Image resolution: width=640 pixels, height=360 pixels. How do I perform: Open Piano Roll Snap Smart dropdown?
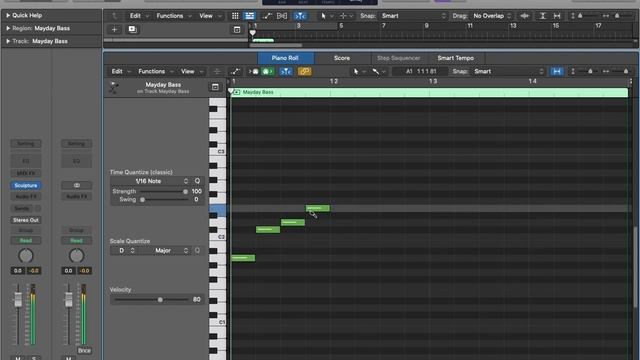point(509,71)
